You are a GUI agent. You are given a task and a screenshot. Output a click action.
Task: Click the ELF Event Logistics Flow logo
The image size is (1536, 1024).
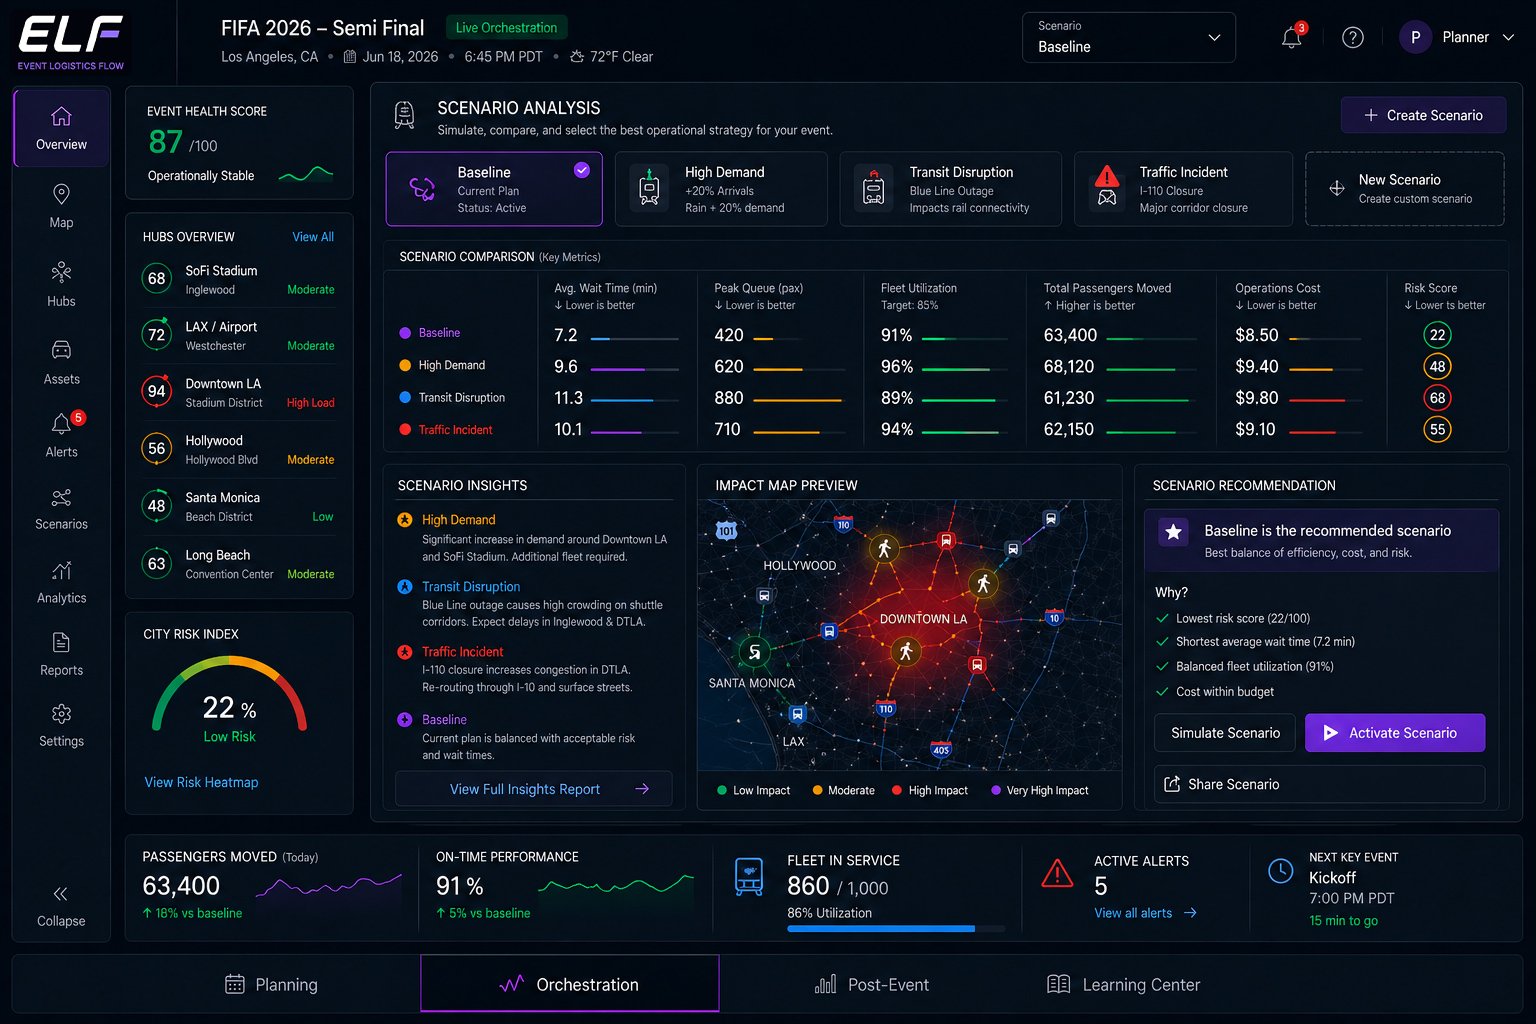tap(71, 41)
